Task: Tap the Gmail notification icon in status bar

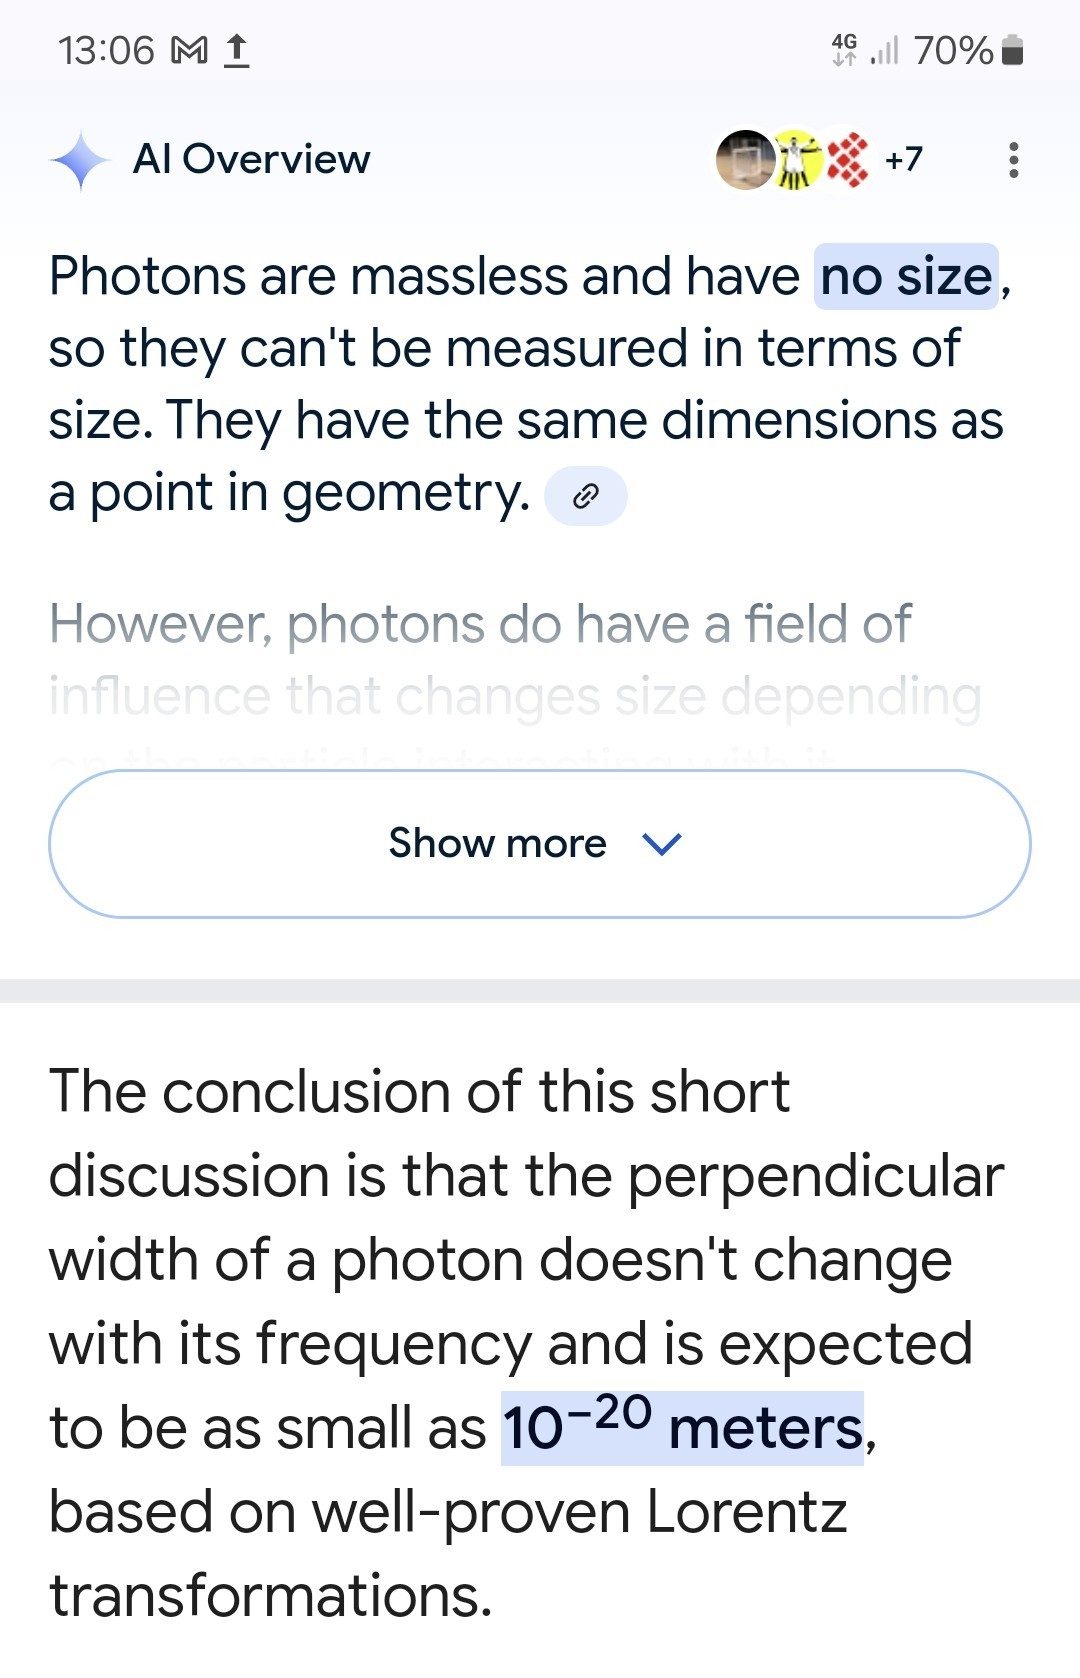Action: [x=190, y=50]
